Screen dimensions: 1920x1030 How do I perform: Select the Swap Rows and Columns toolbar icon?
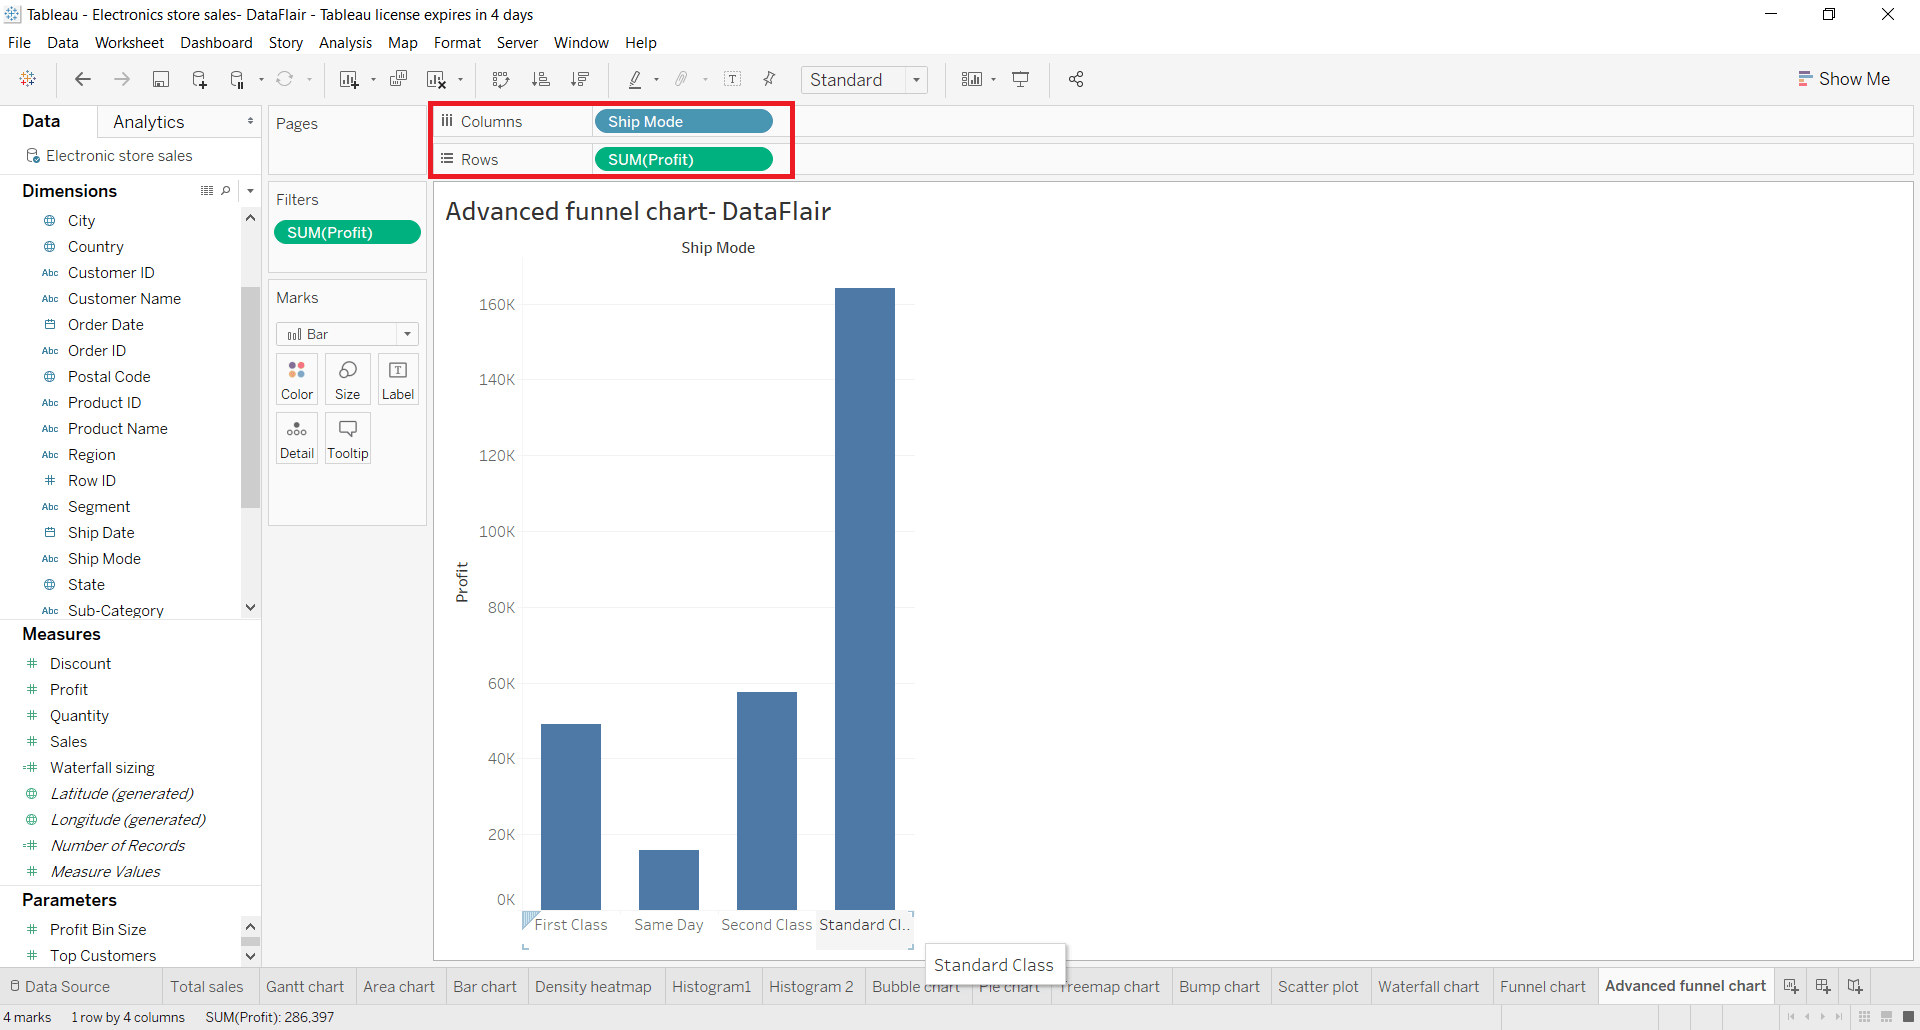499,79
